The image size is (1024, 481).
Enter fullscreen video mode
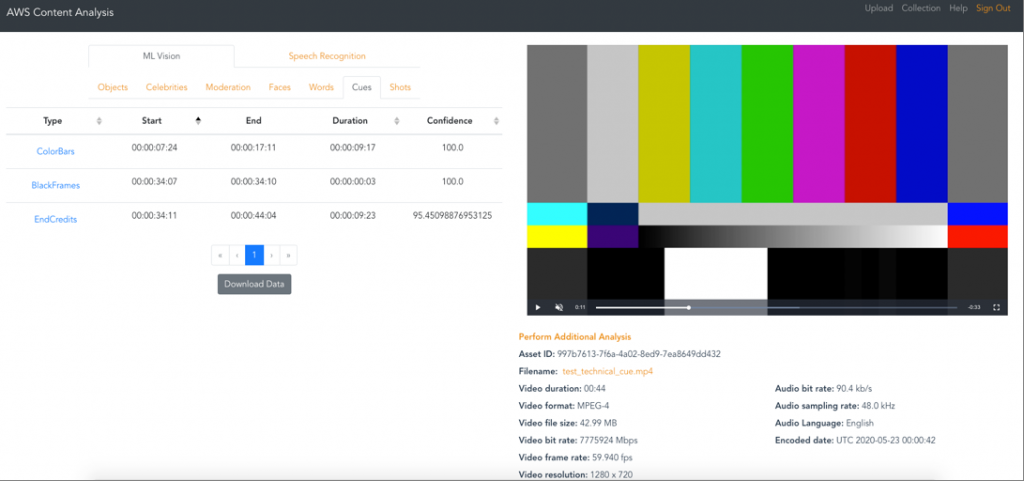997,307
